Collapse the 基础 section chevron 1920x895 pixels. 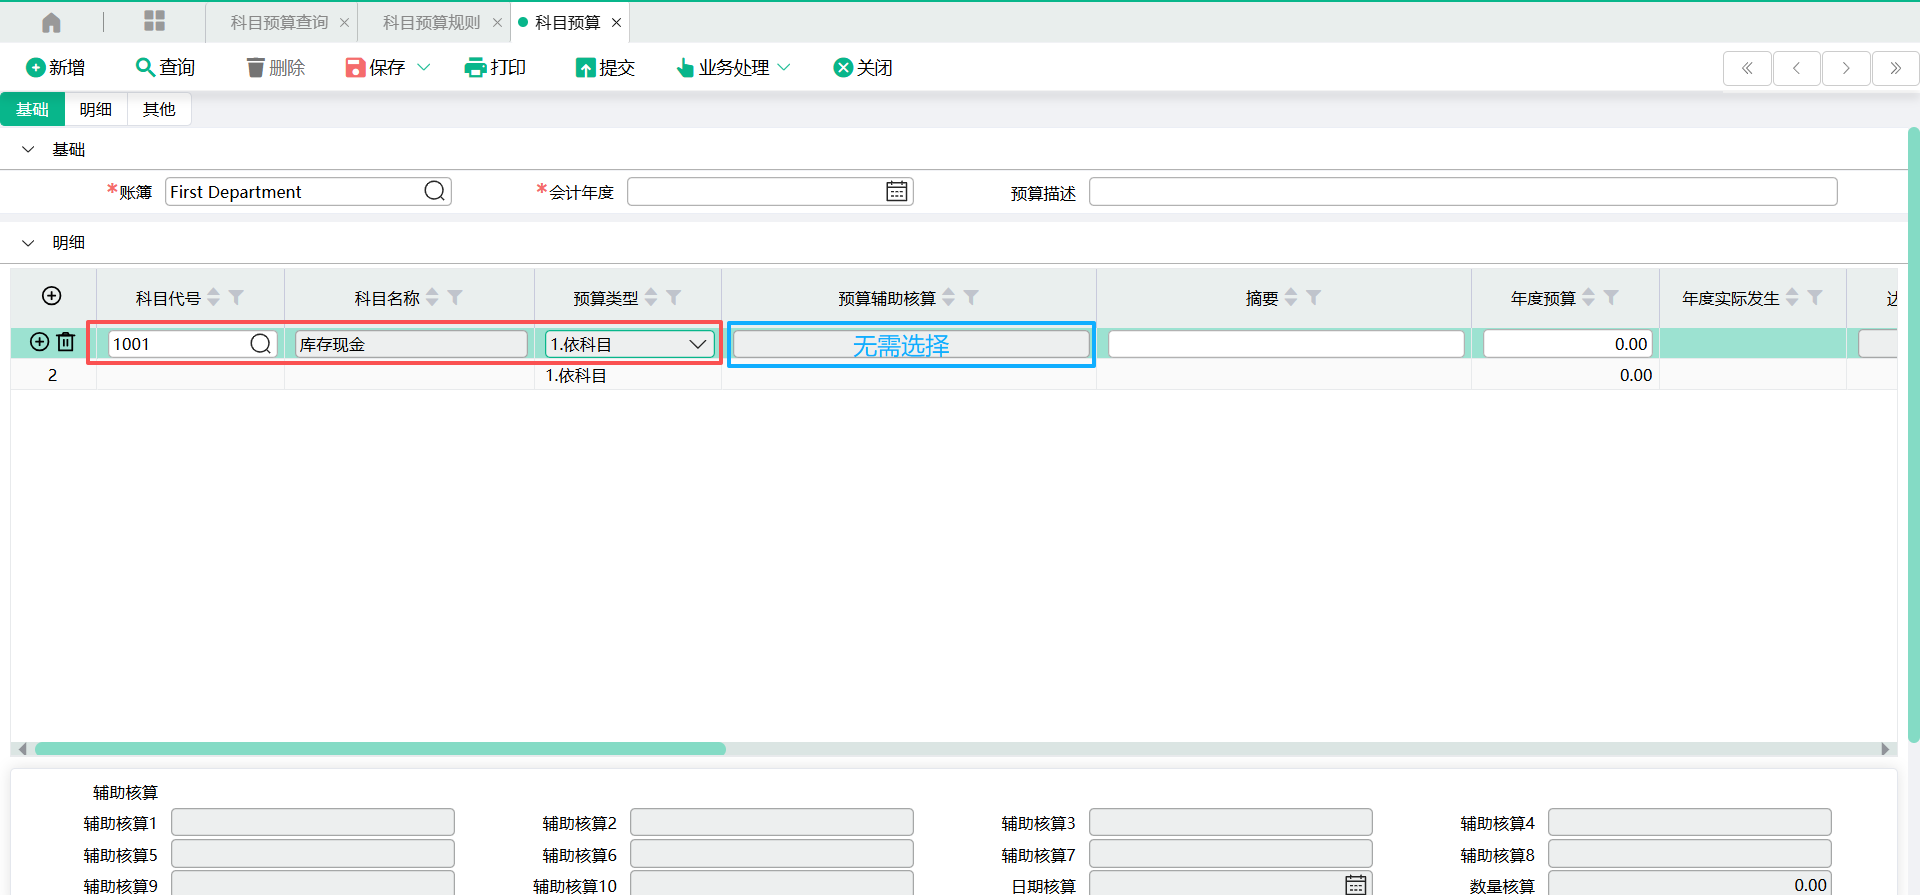click(28, 149)
